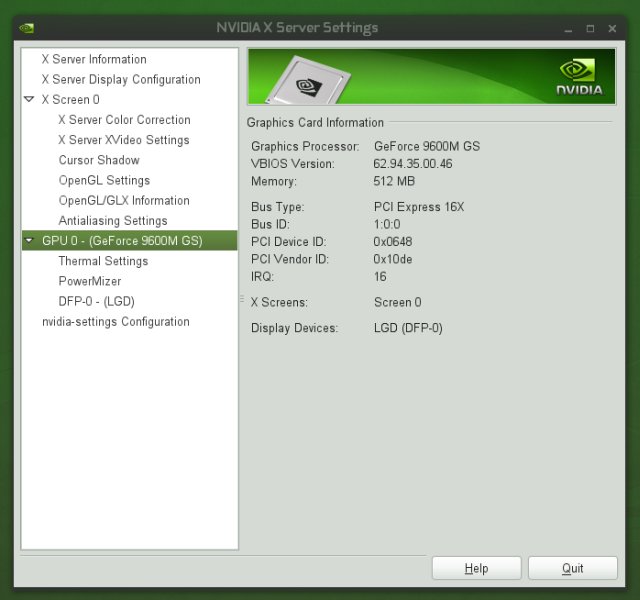Click the GeForce 9600M GS processor value

pos(427,146)
